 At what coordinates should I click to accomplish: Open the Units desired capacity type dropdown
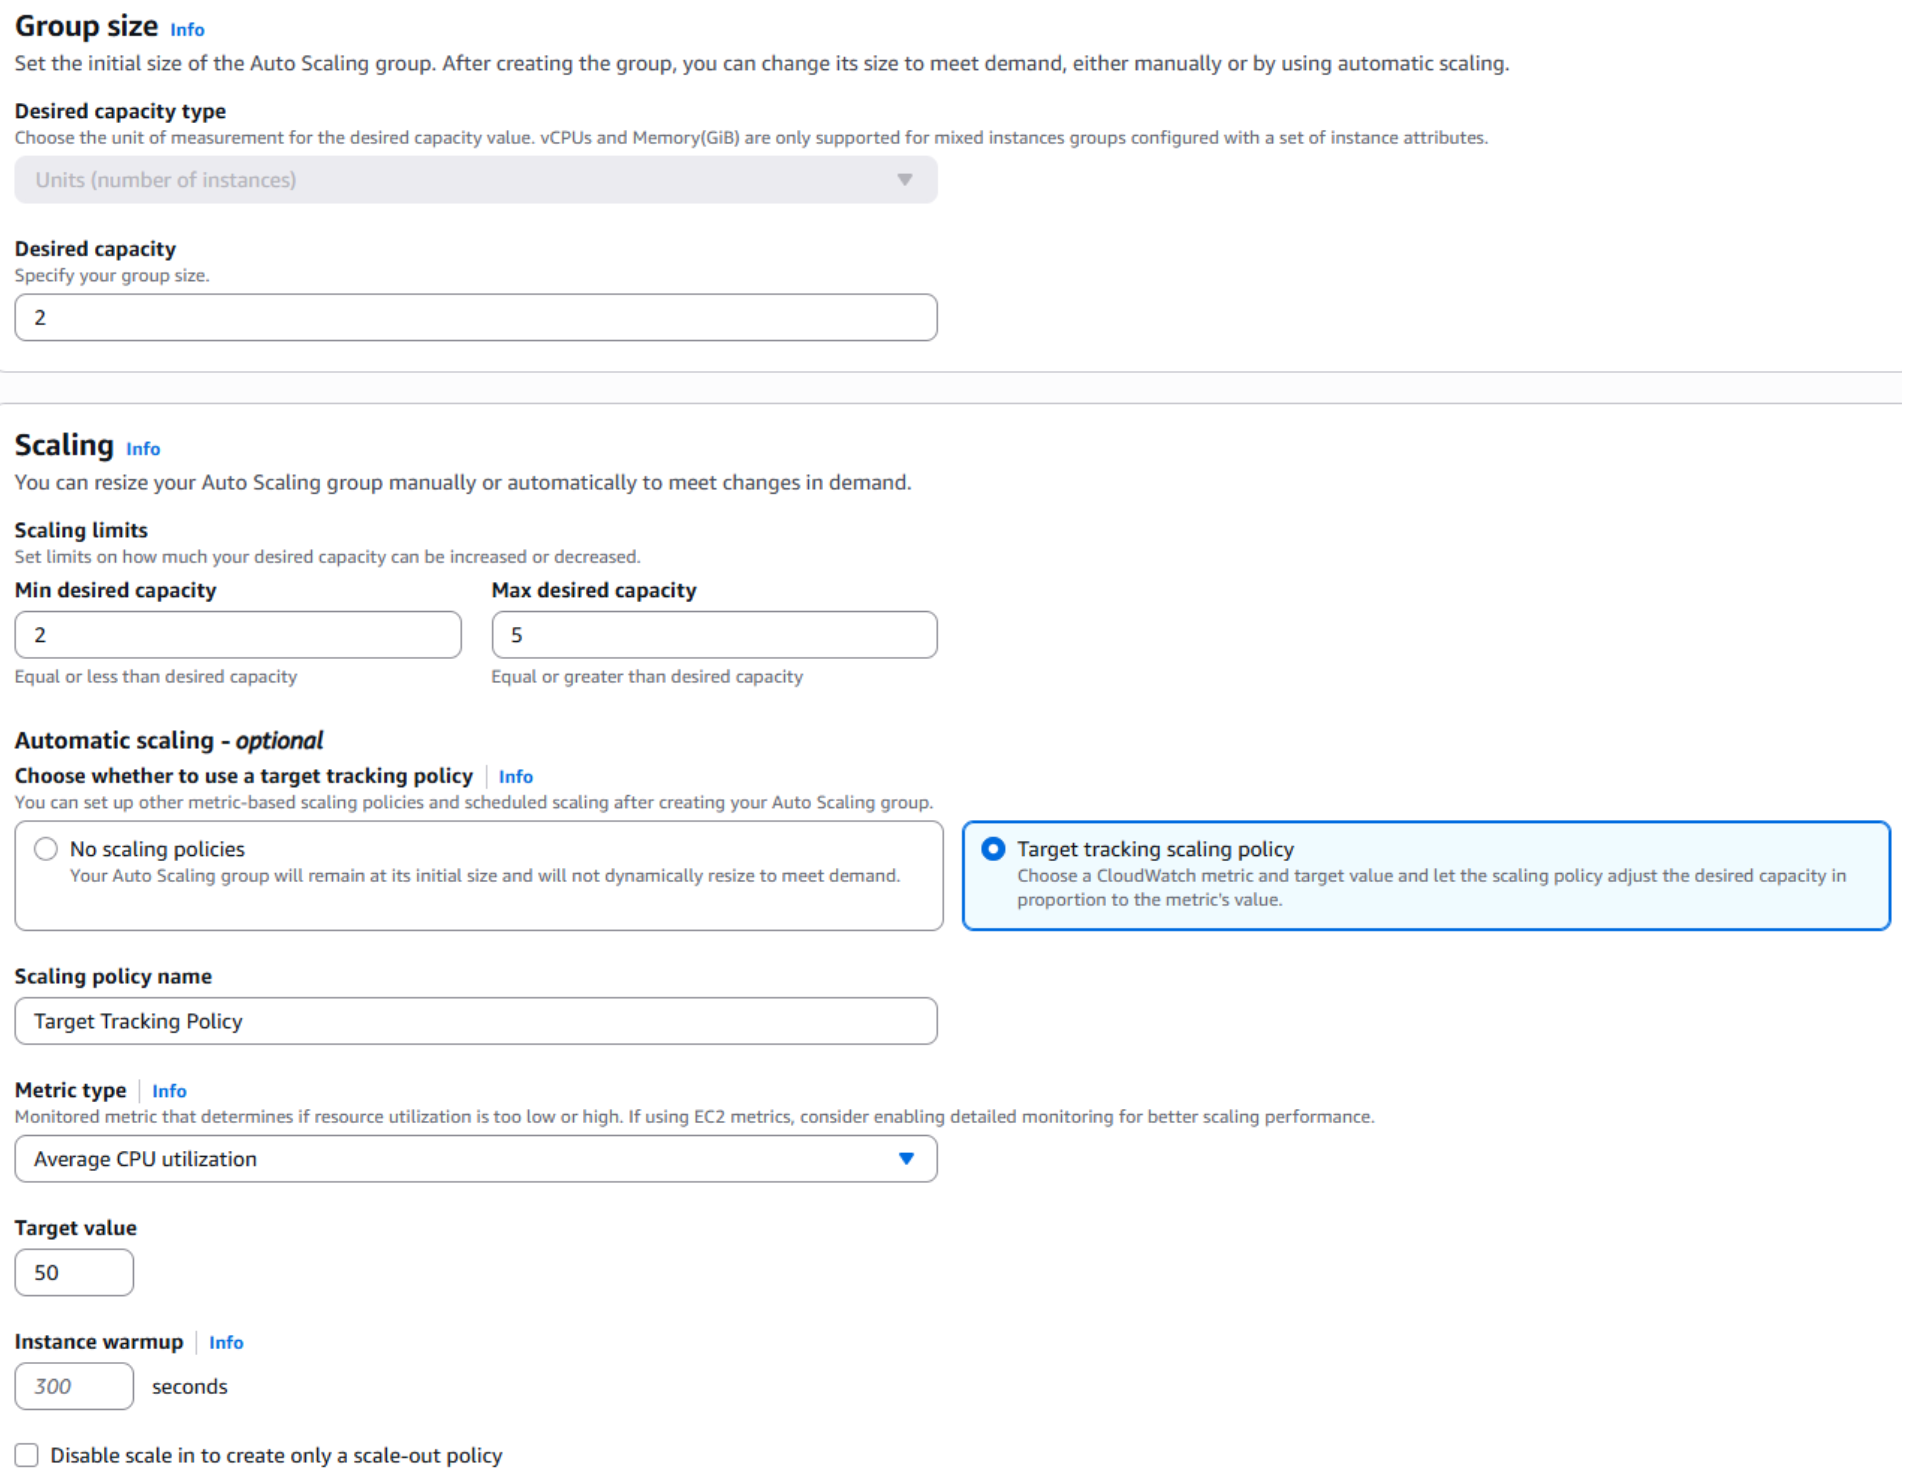pyautogui.click(x=475, y=180)
